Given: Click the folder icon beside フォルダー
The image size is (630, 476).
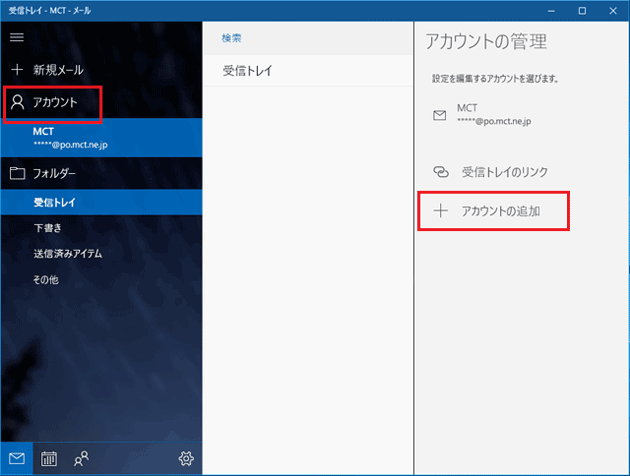Looking at the screenshot, I should pyautogui.click(x=17, y=173).
